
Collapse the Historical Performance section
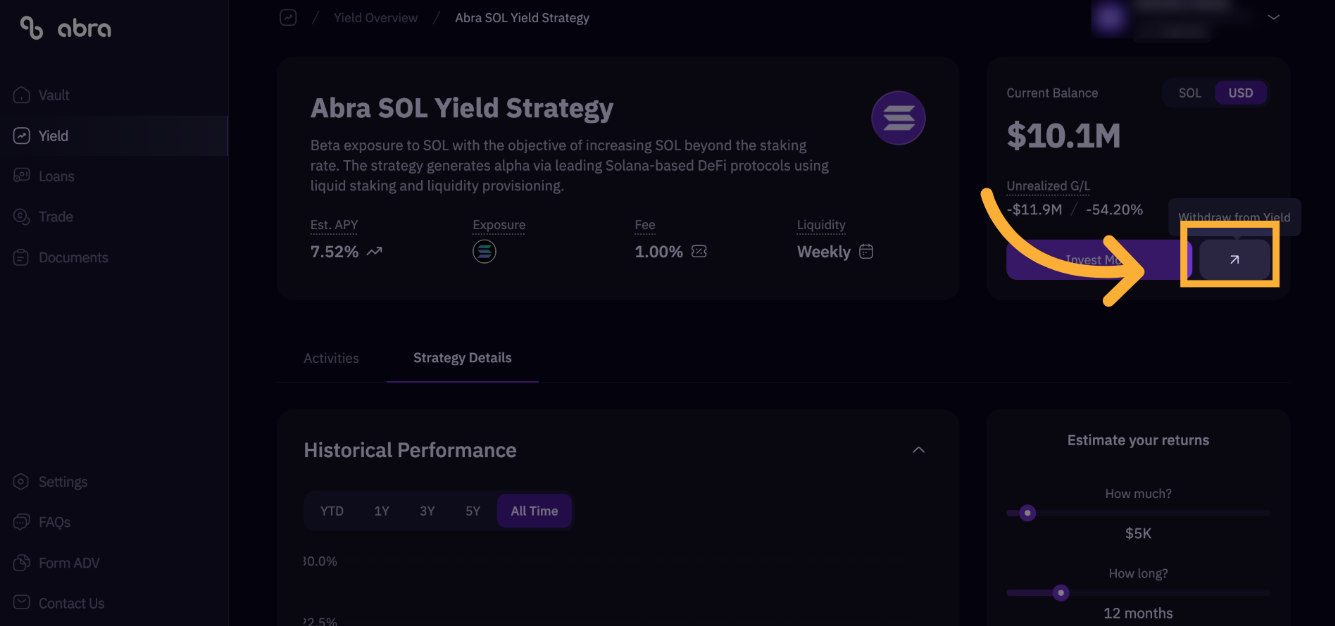click(918, 450)
